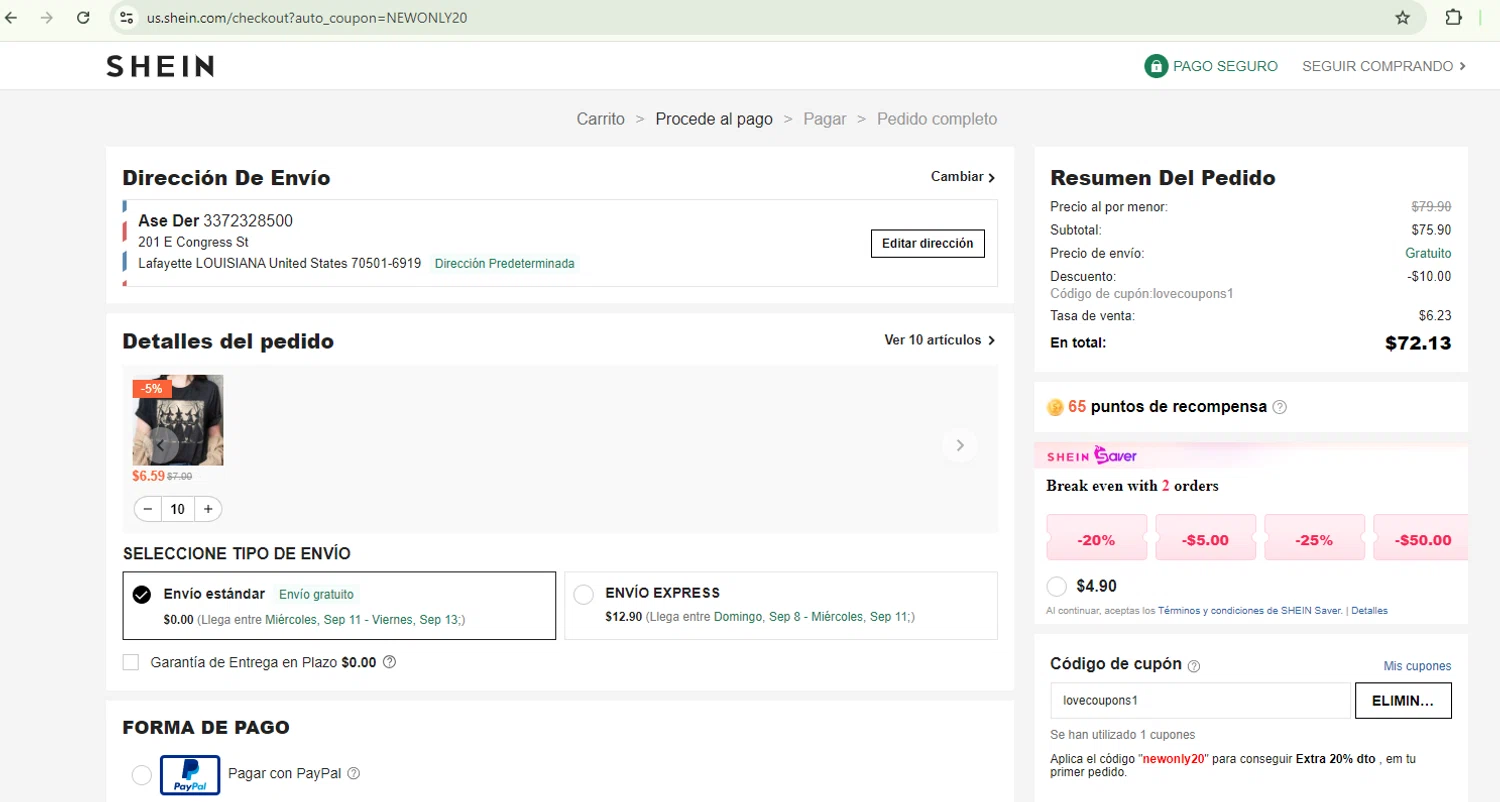The height and width of the screenshot is (802, 1500).
Task: Open the Mis cupones link
Action: pos(1417,666)
